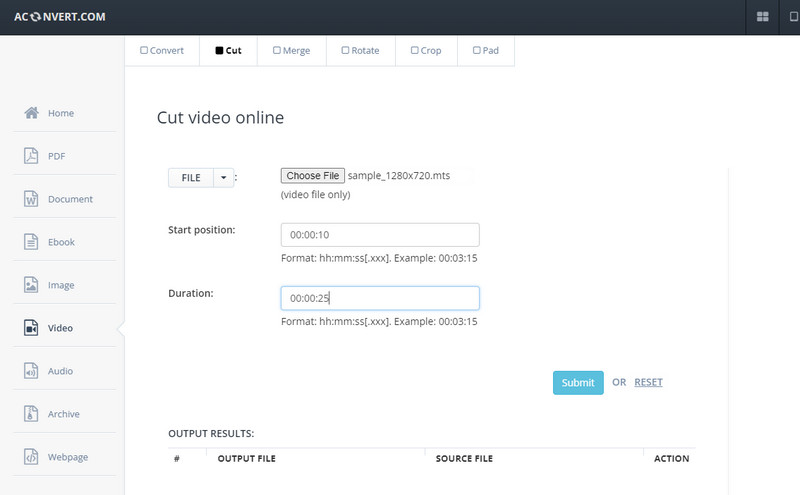
Task: Toggle the Merge option checkbox
Action: 277,50
